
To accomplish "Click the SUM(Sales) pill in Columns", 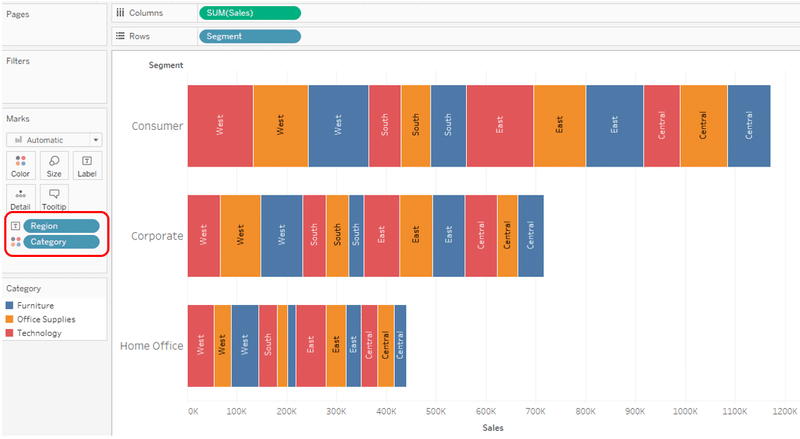I will 249,13.
